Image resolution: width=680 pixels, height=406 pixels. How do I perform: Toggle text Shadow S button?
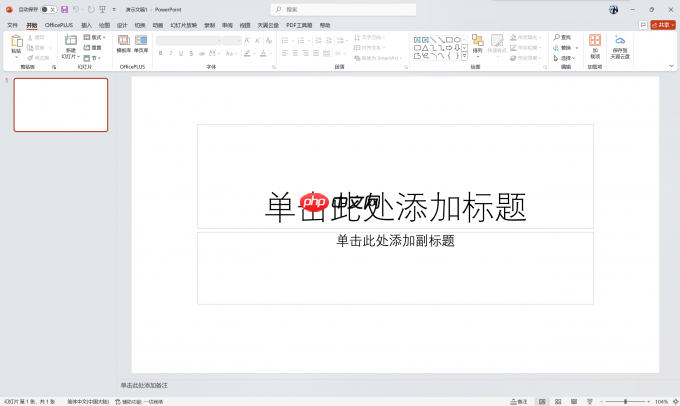[x=191, y=53]
